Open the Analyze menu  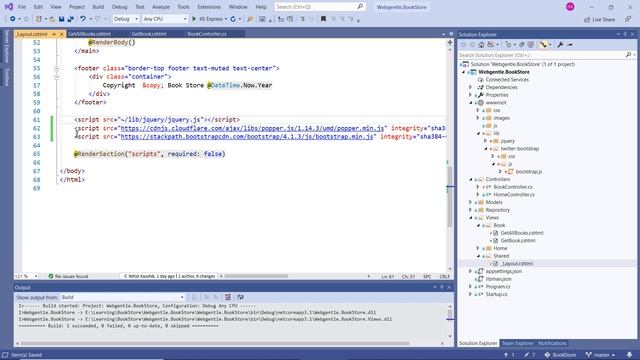point(161,7)
